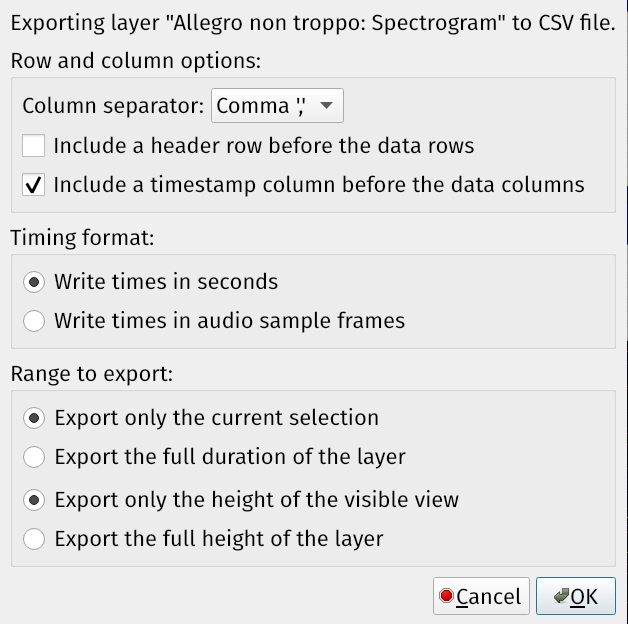Select Export only the height of visible view

pyautogui.click(x=34, y=500)
